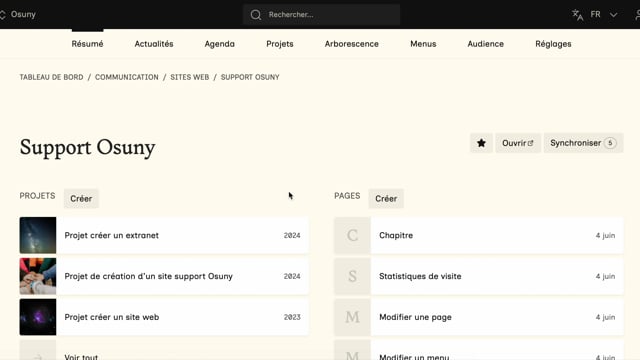Viewport: 640px width, 360px height.
Task: Open the Arborescence tab
Action: 351,44
